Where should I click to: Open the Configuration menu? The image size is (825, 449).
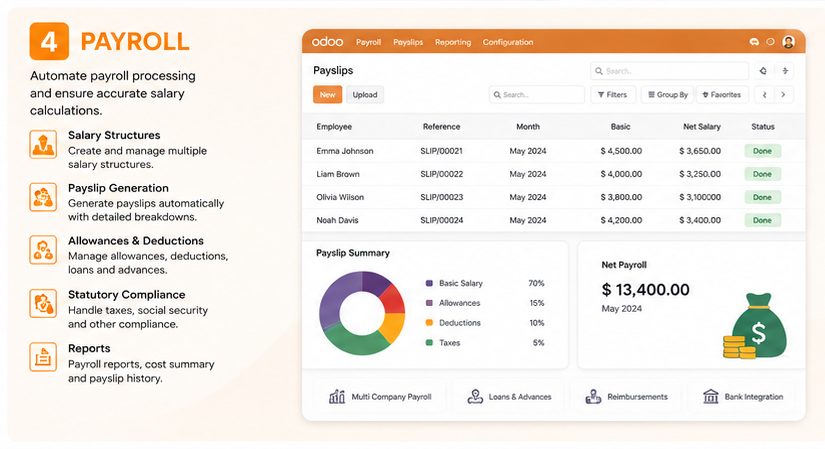pos(508,42)
